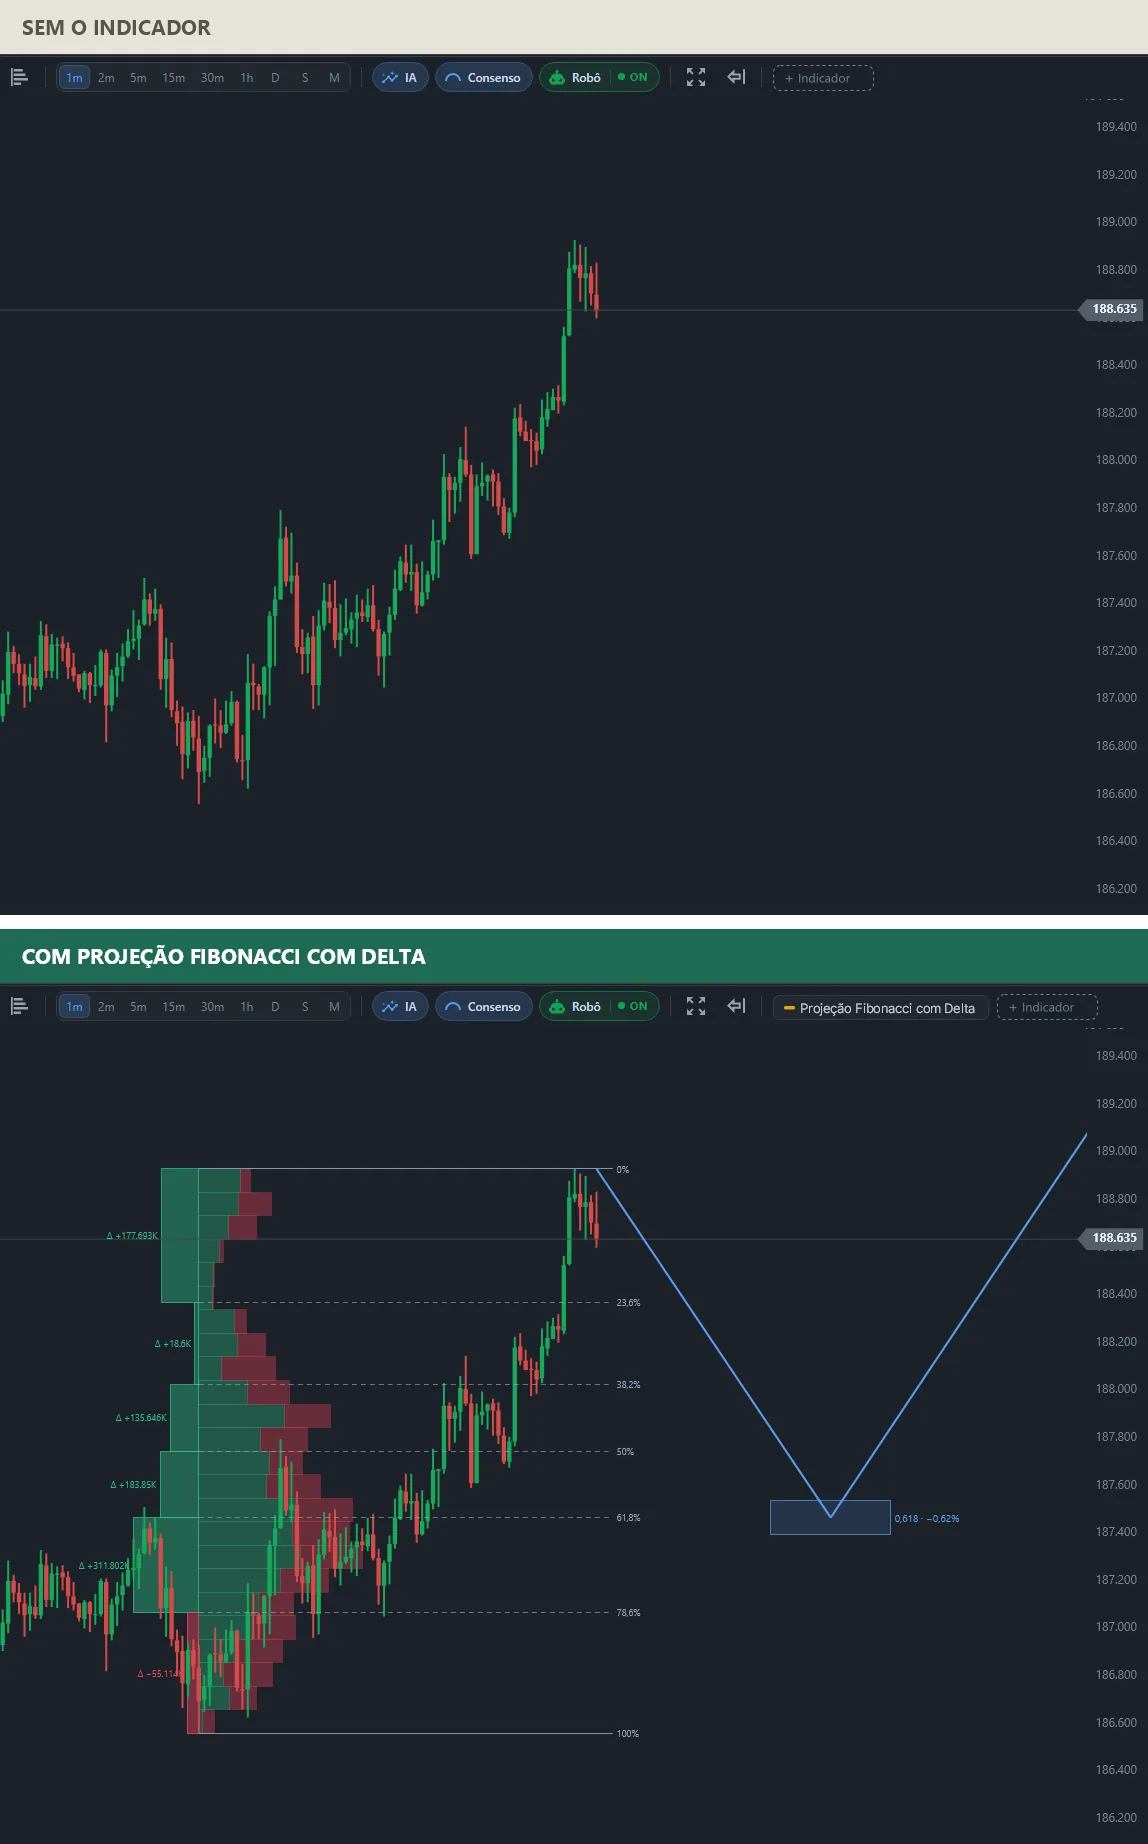Click the IA button in top chart
This screenshot has height=1844, width=1148.
(400, 77)
